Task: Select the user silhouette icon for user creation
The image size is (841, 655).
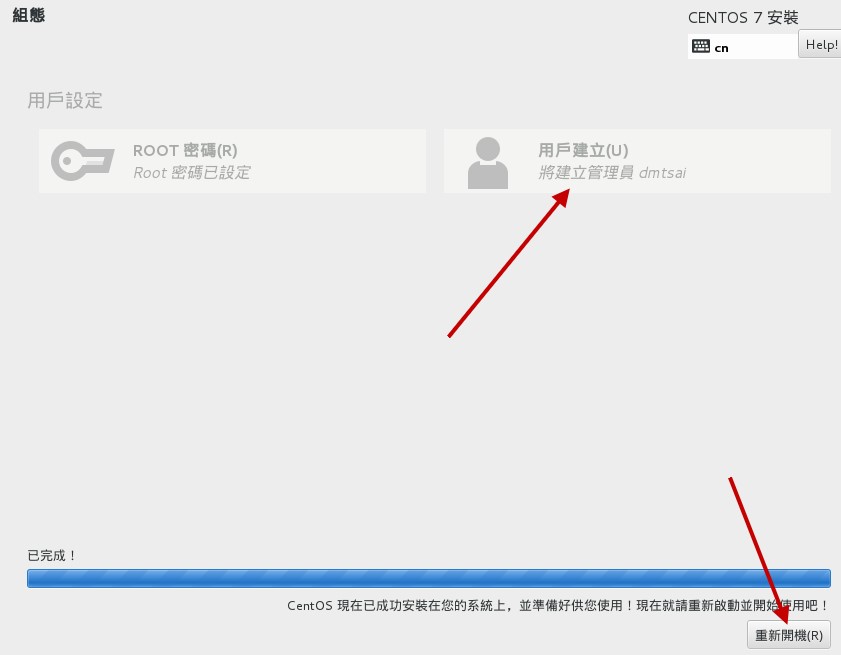Action: click(488, 161)
